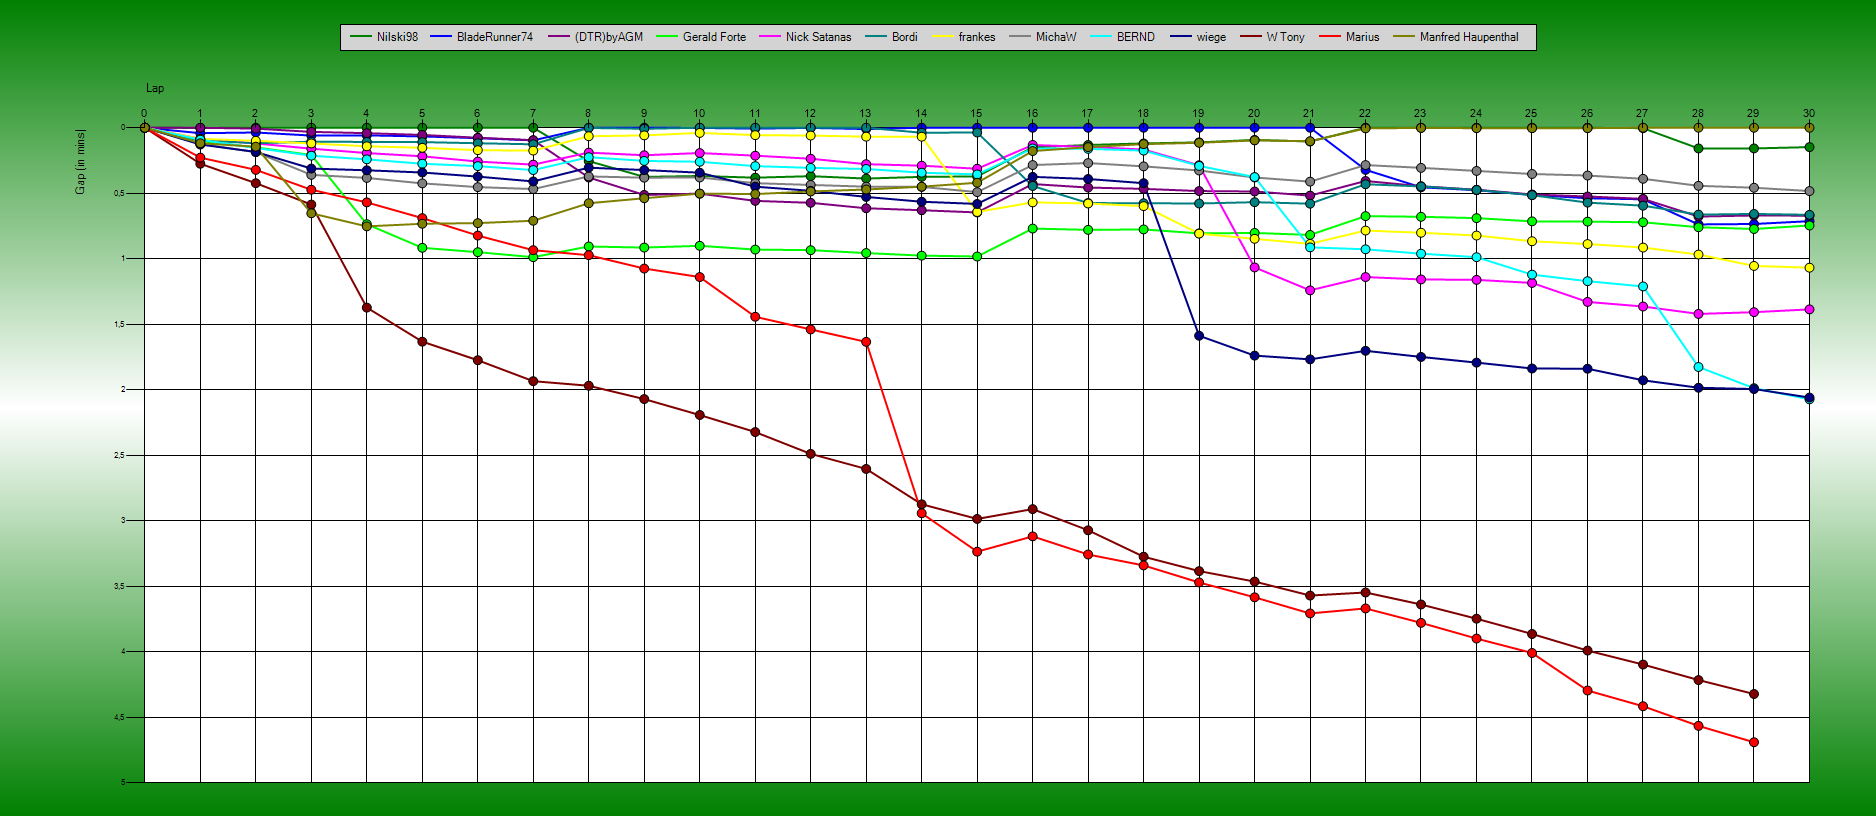Select Gerald Forte green point at lap 15
Image resolution: width=1876 pixels, height=816 pixels.
(x=977, y=257)
